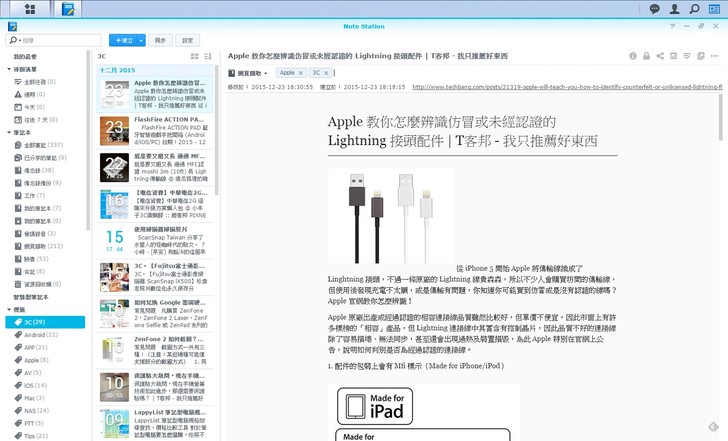The width and height of the screenshot is (728, 441).
Task: Select the iOS (14) tag
Action: tap(31, 385)
